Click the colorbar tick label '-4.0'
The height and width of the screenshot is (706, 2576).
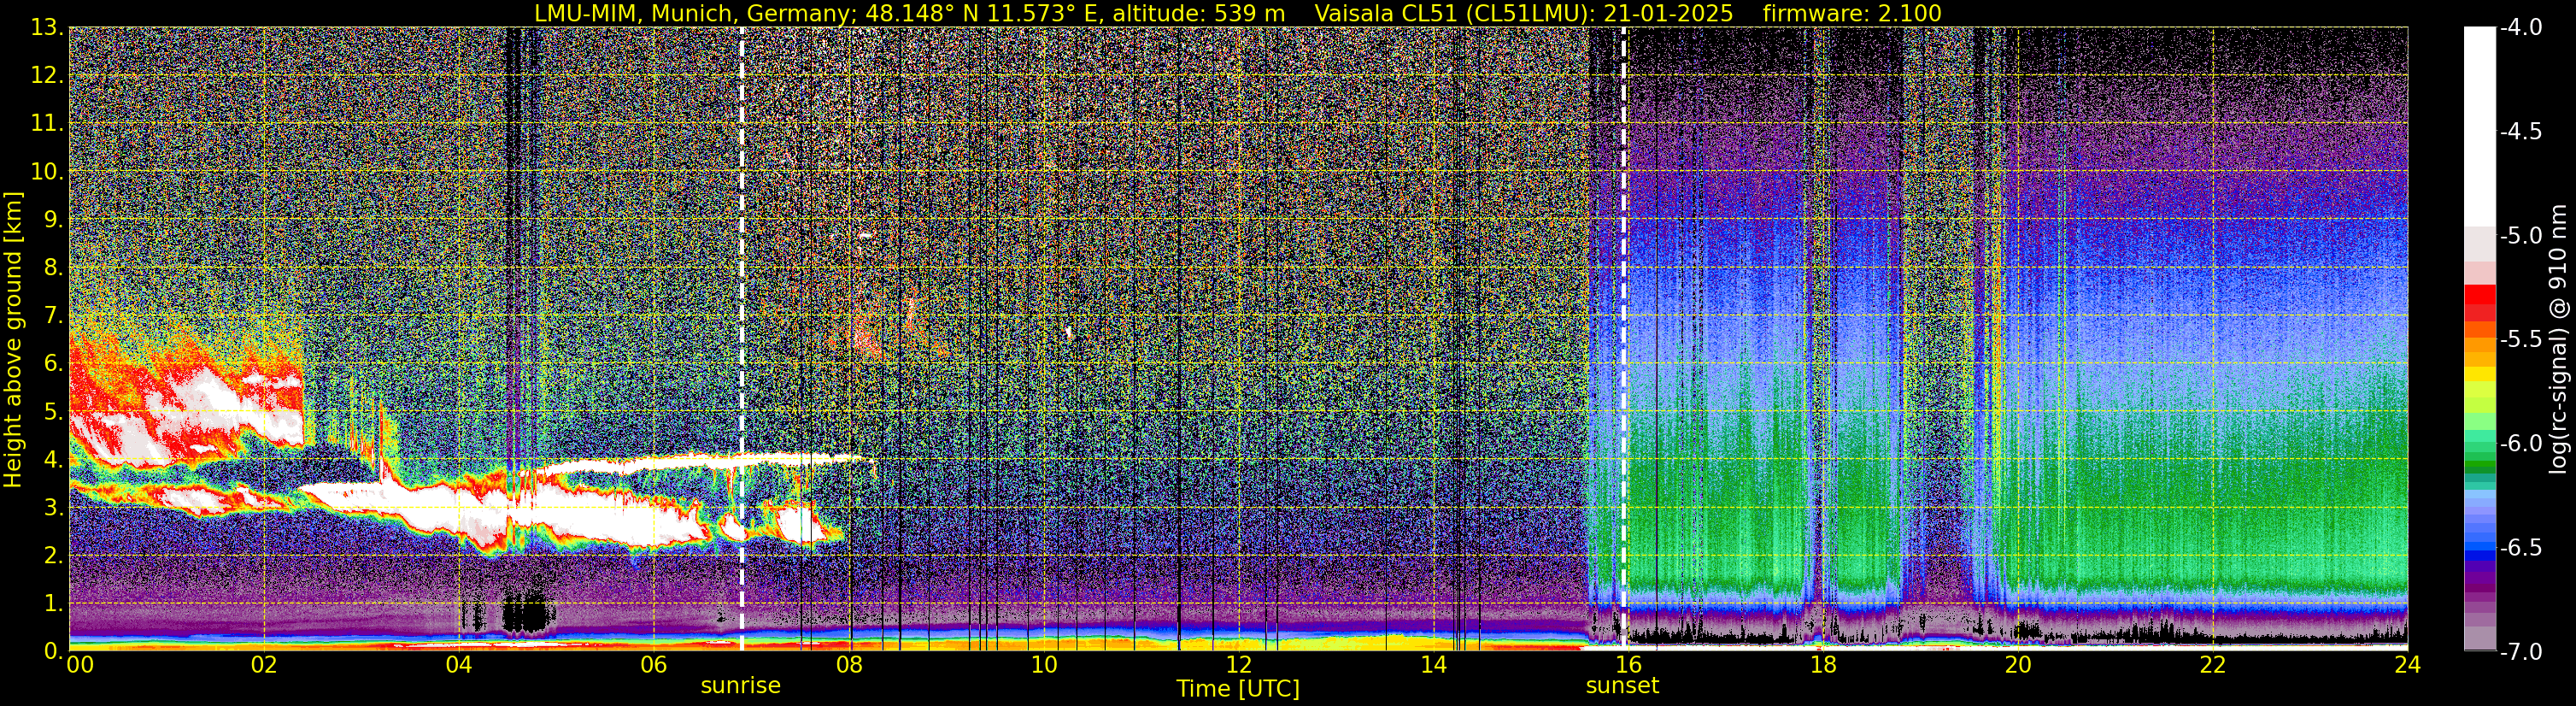click(2520, 27)
